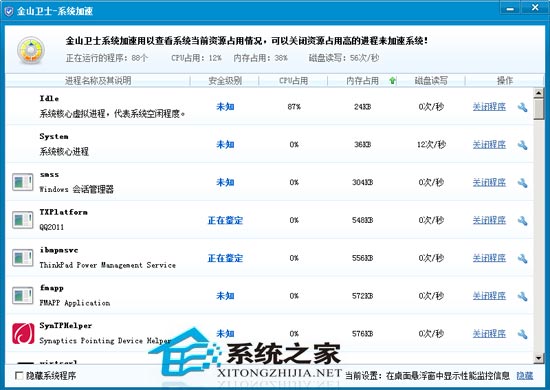
Task: Click the wrench icon in the fmapp row
Action: [522, 296]
